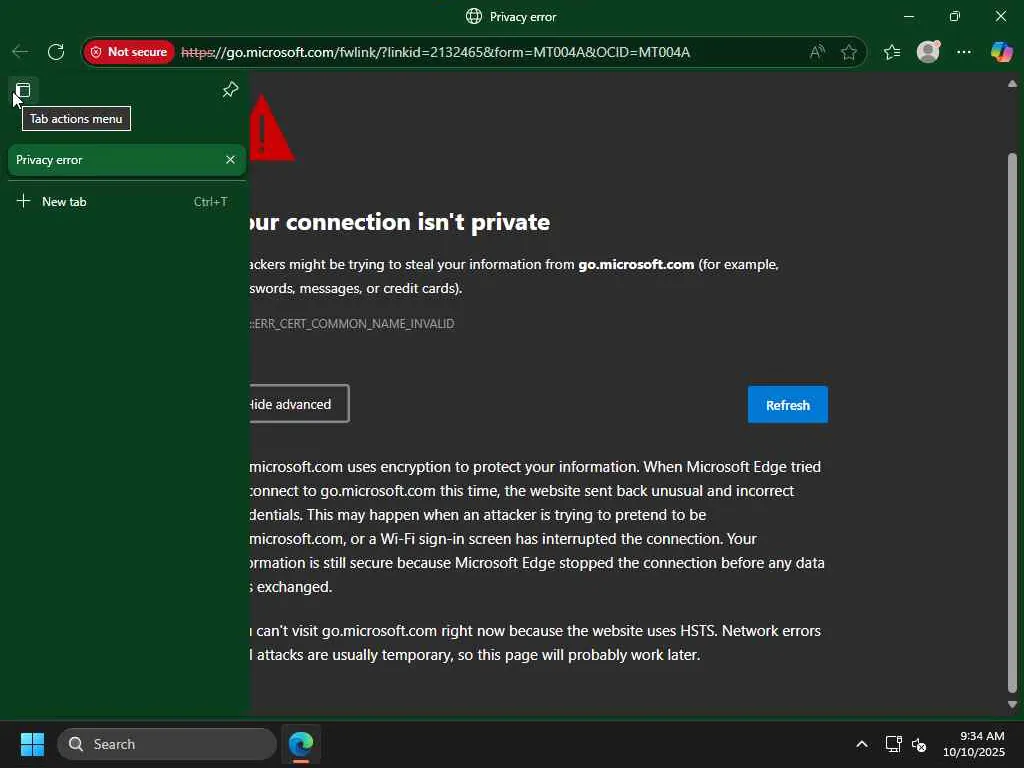Screen dimensions: 1024x768
Task: Restore down the Edge window
Action: coord(955,16)
